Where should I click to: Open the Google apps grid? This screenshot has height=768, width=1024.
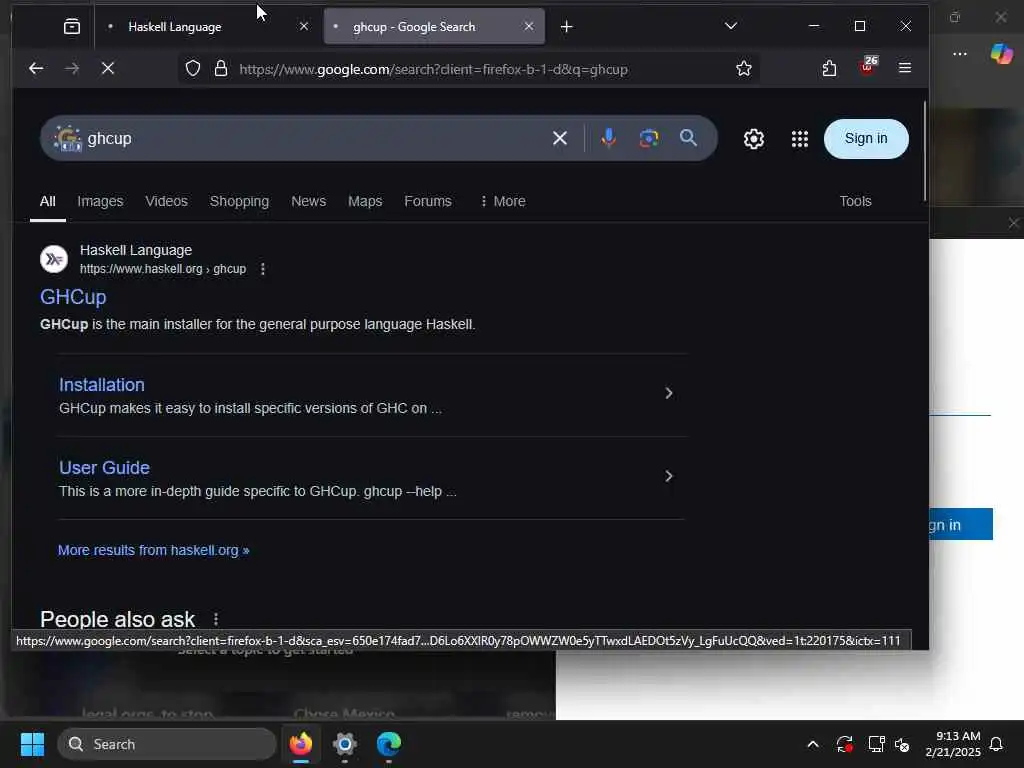tap(799, 138)
